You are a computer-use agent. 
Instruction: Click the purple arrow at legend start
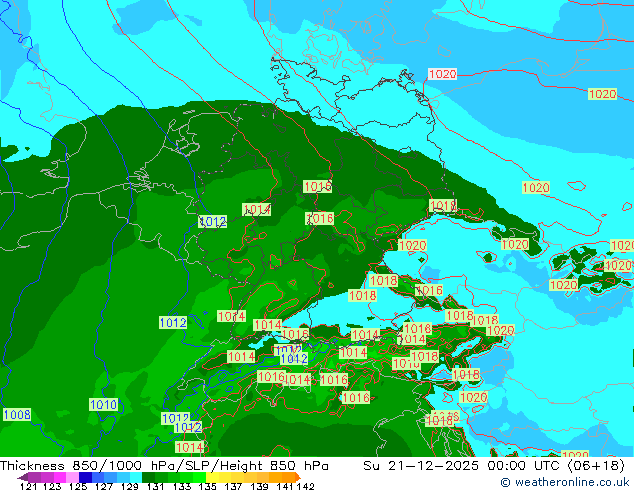23,477
